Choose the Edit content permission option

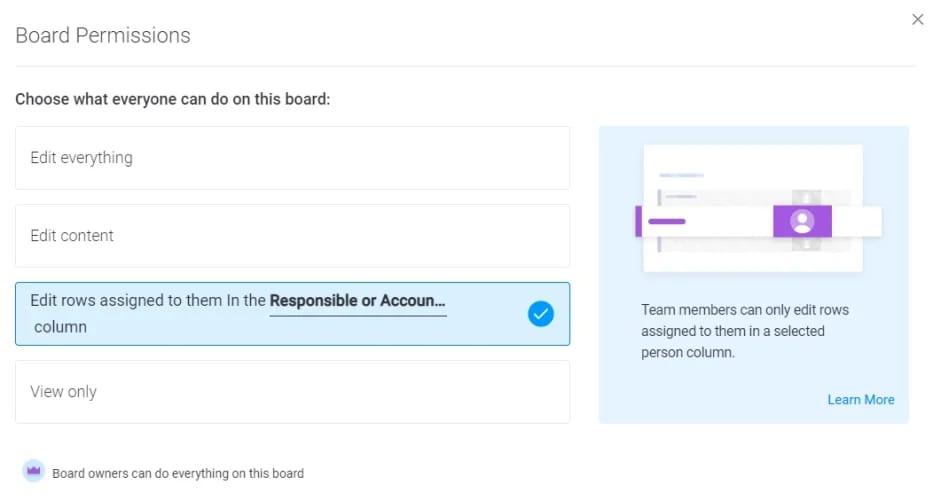coord(292,236)
